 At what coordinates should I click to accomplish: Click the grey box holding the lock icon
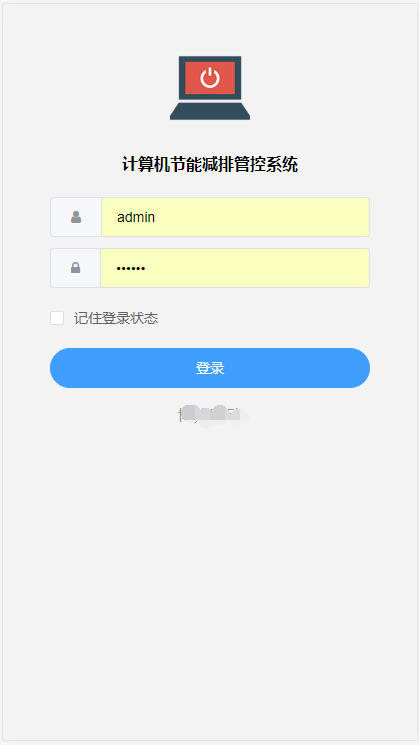[x=76, y=268]
